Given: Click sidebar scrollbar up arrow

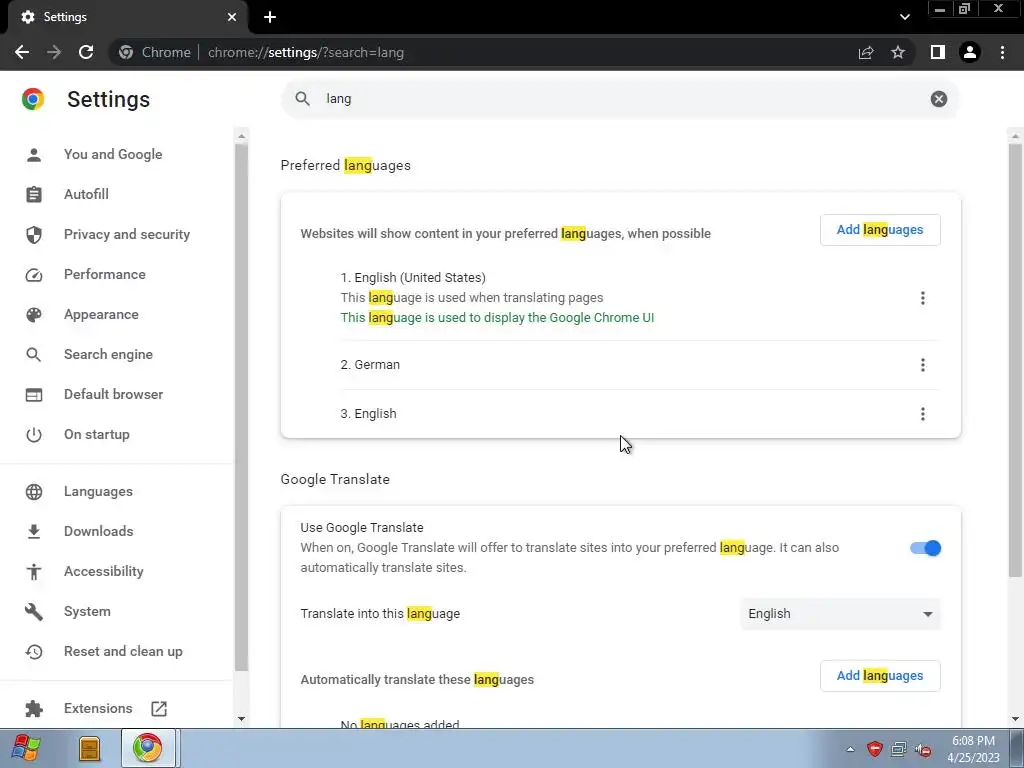Looking at the screenshot, I should pyautogui.click(x=242, y=136).
